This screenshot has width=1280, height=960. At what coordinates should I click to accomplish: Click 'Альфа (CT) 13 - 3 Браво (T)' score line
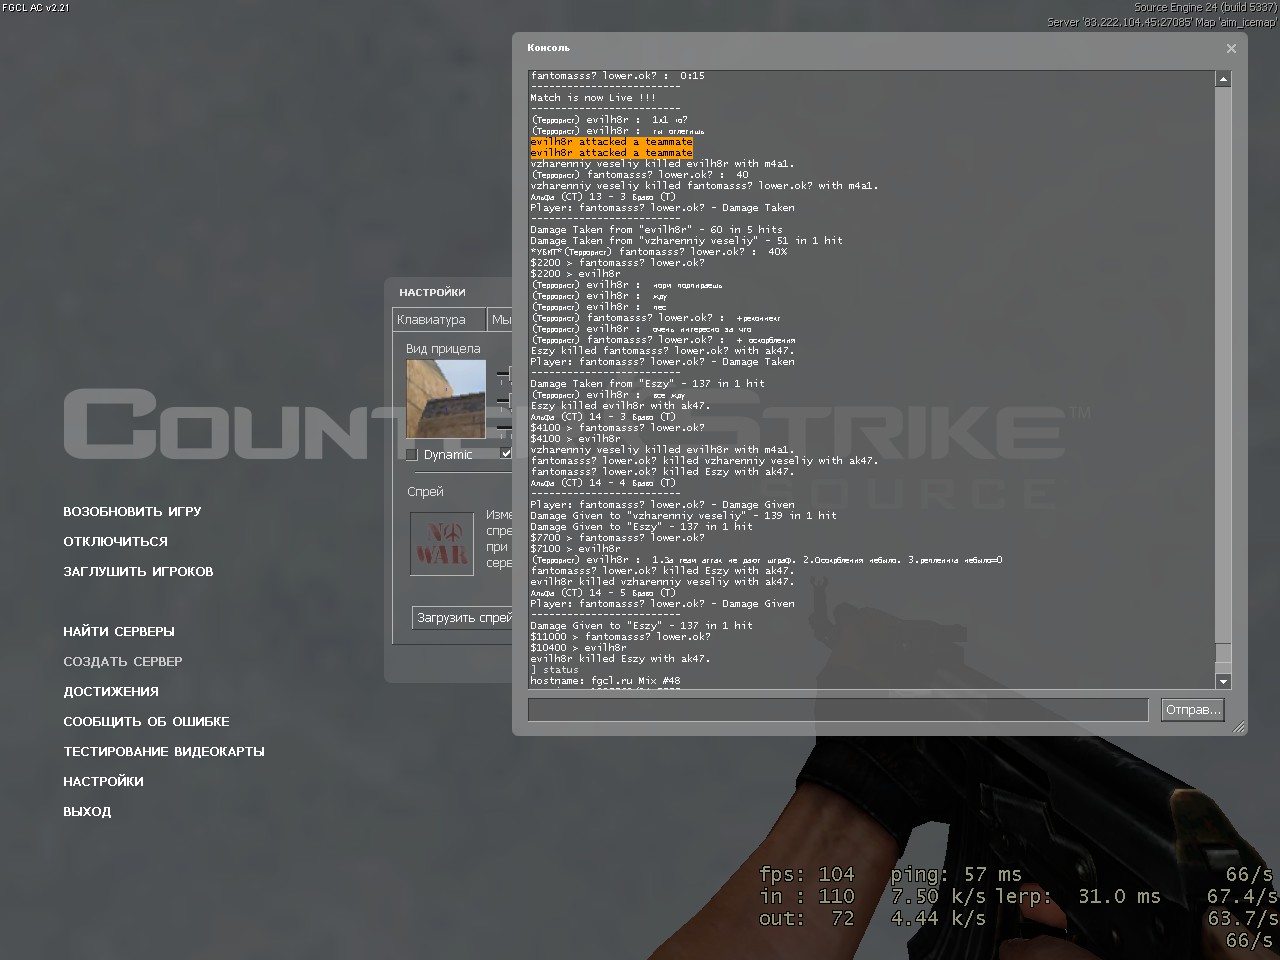tap(602, 197)
